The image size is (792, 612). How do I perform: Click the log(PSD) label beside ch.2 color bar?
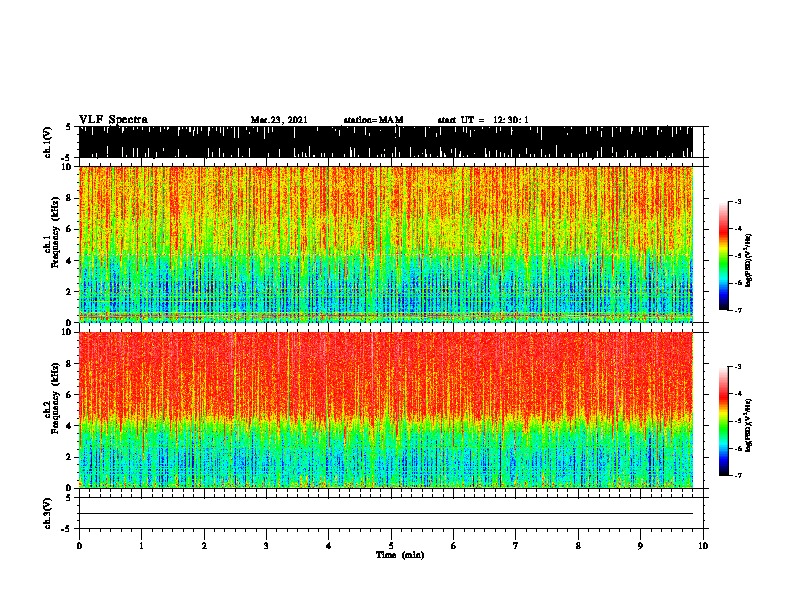click(x=748, y=426)
